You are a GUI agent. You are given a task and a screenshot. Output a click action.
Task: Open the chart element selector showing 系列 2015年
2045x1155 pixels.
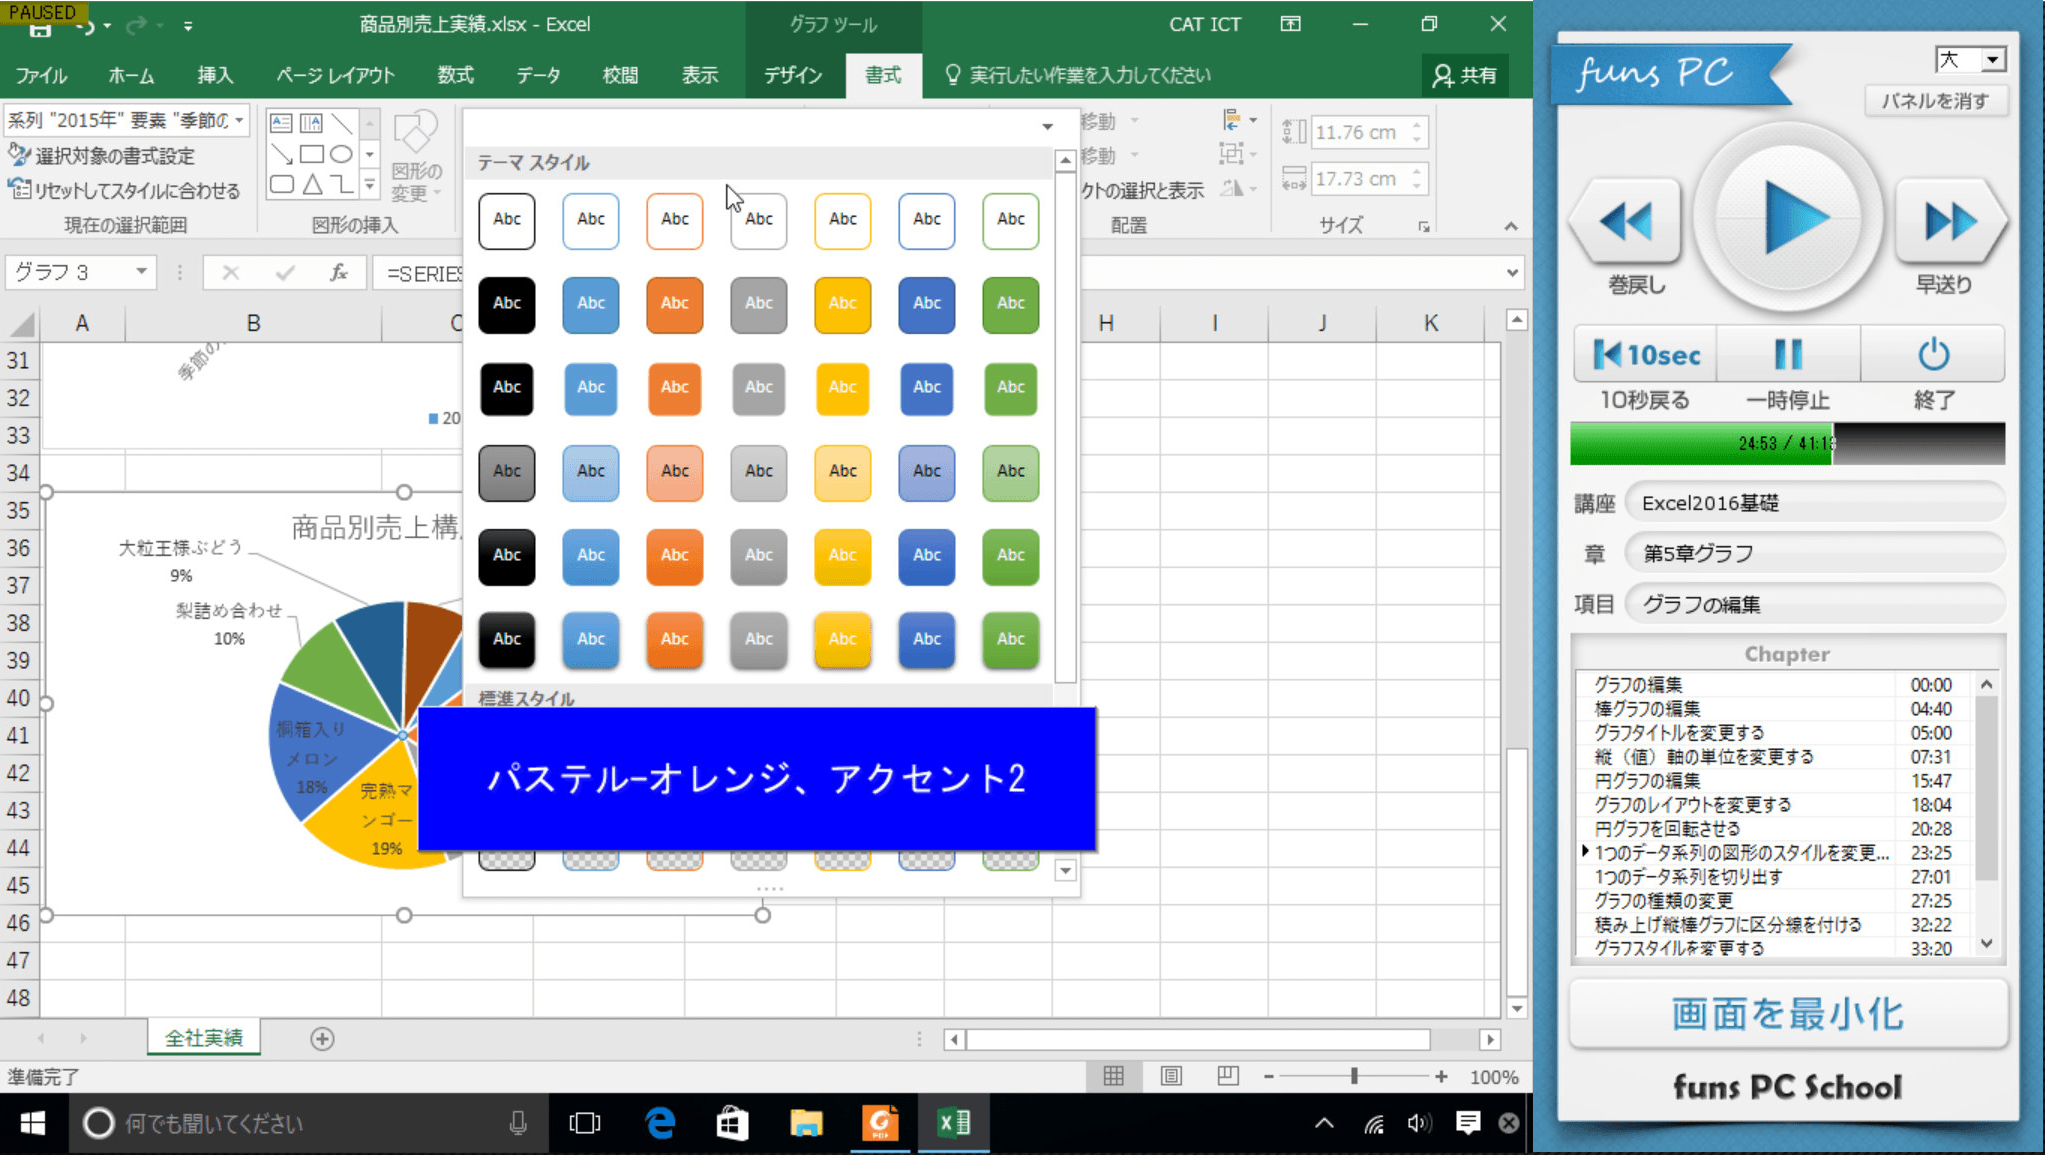pyautogui.click(x=125, y=119)
